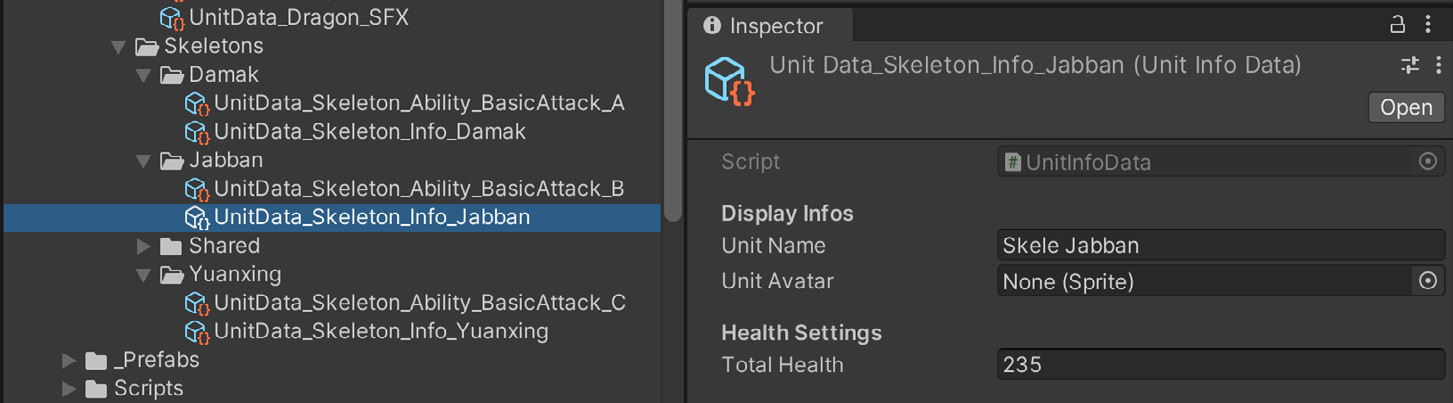
Task: Open asset header three-dot context menu
Action: [x=1438, y=66]
